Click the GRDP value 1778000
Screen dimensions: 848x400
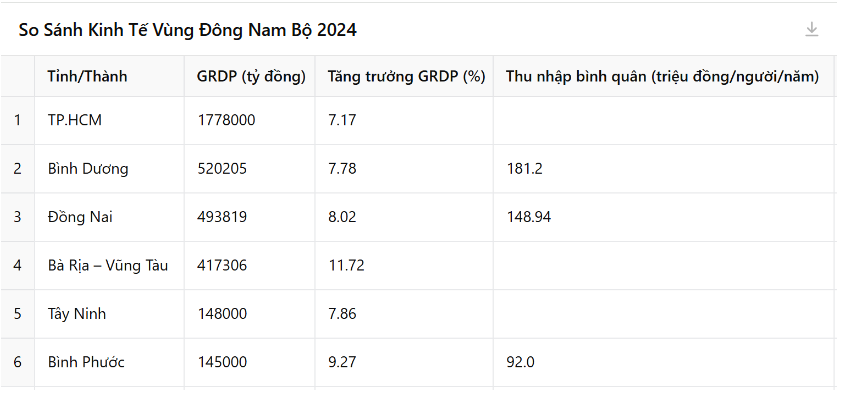tap(226, 120)
